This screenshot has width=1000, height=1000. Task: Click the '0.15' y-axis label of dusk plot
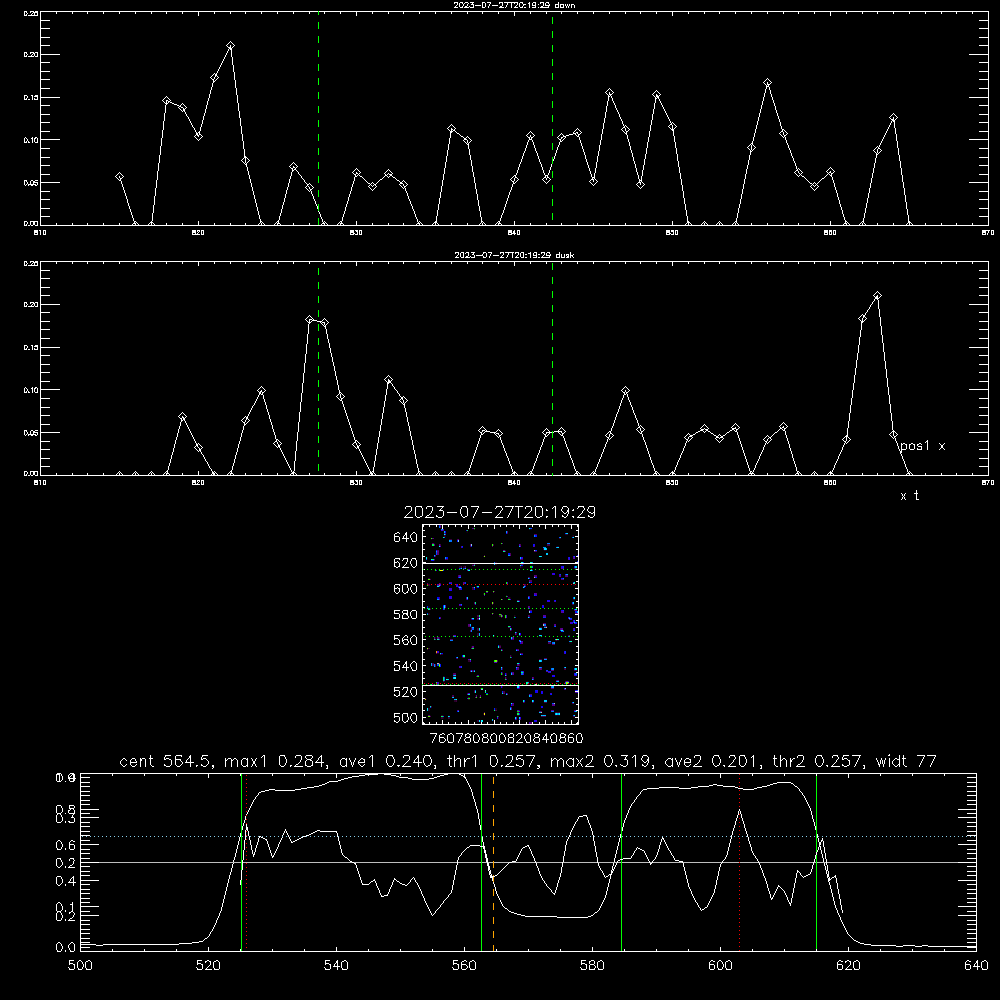point(31,348)
